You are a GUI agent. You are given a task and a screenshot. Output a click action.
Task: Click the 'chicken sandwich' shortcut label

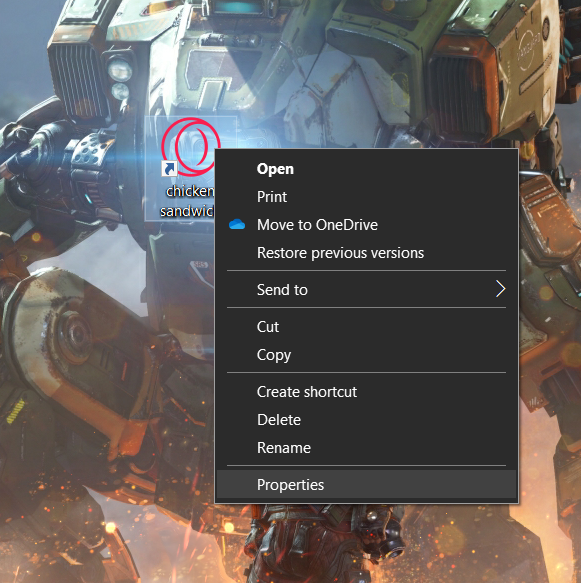tap(187, 201)
